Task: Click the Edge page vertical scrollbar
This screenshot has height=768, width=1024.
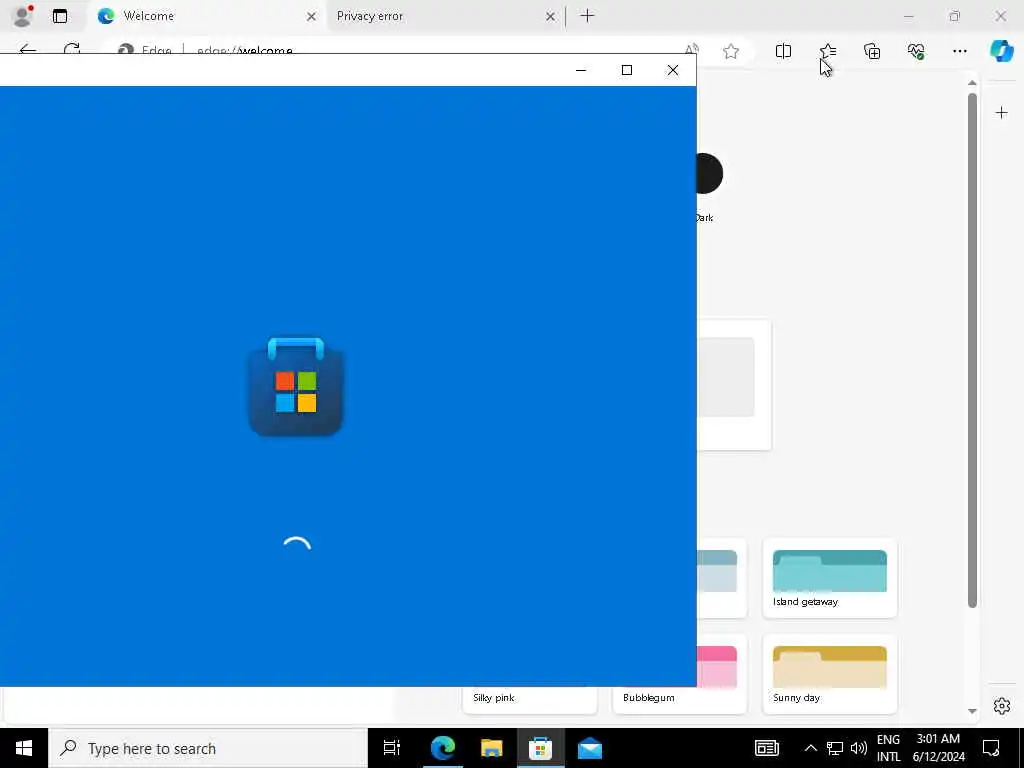Action: click(972, 350)
